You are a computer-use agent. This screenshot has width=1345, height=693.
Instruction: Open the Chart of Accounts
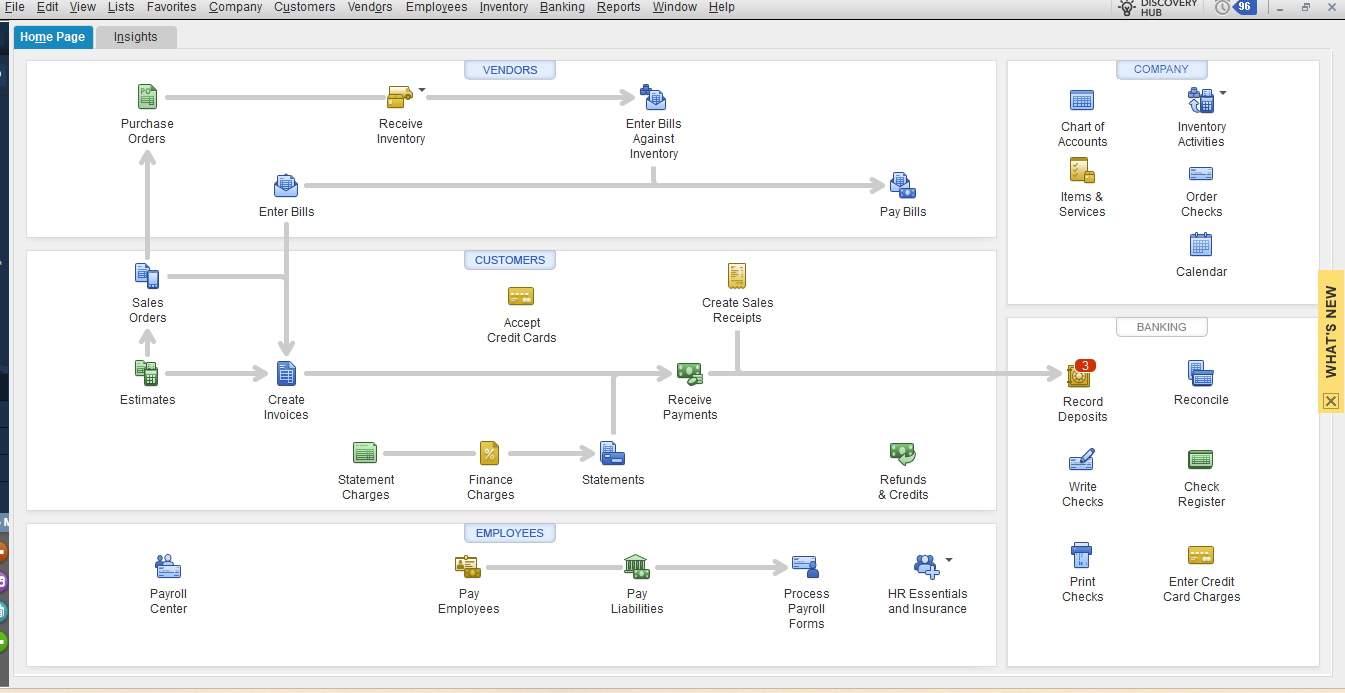[x=1082, y=100]
